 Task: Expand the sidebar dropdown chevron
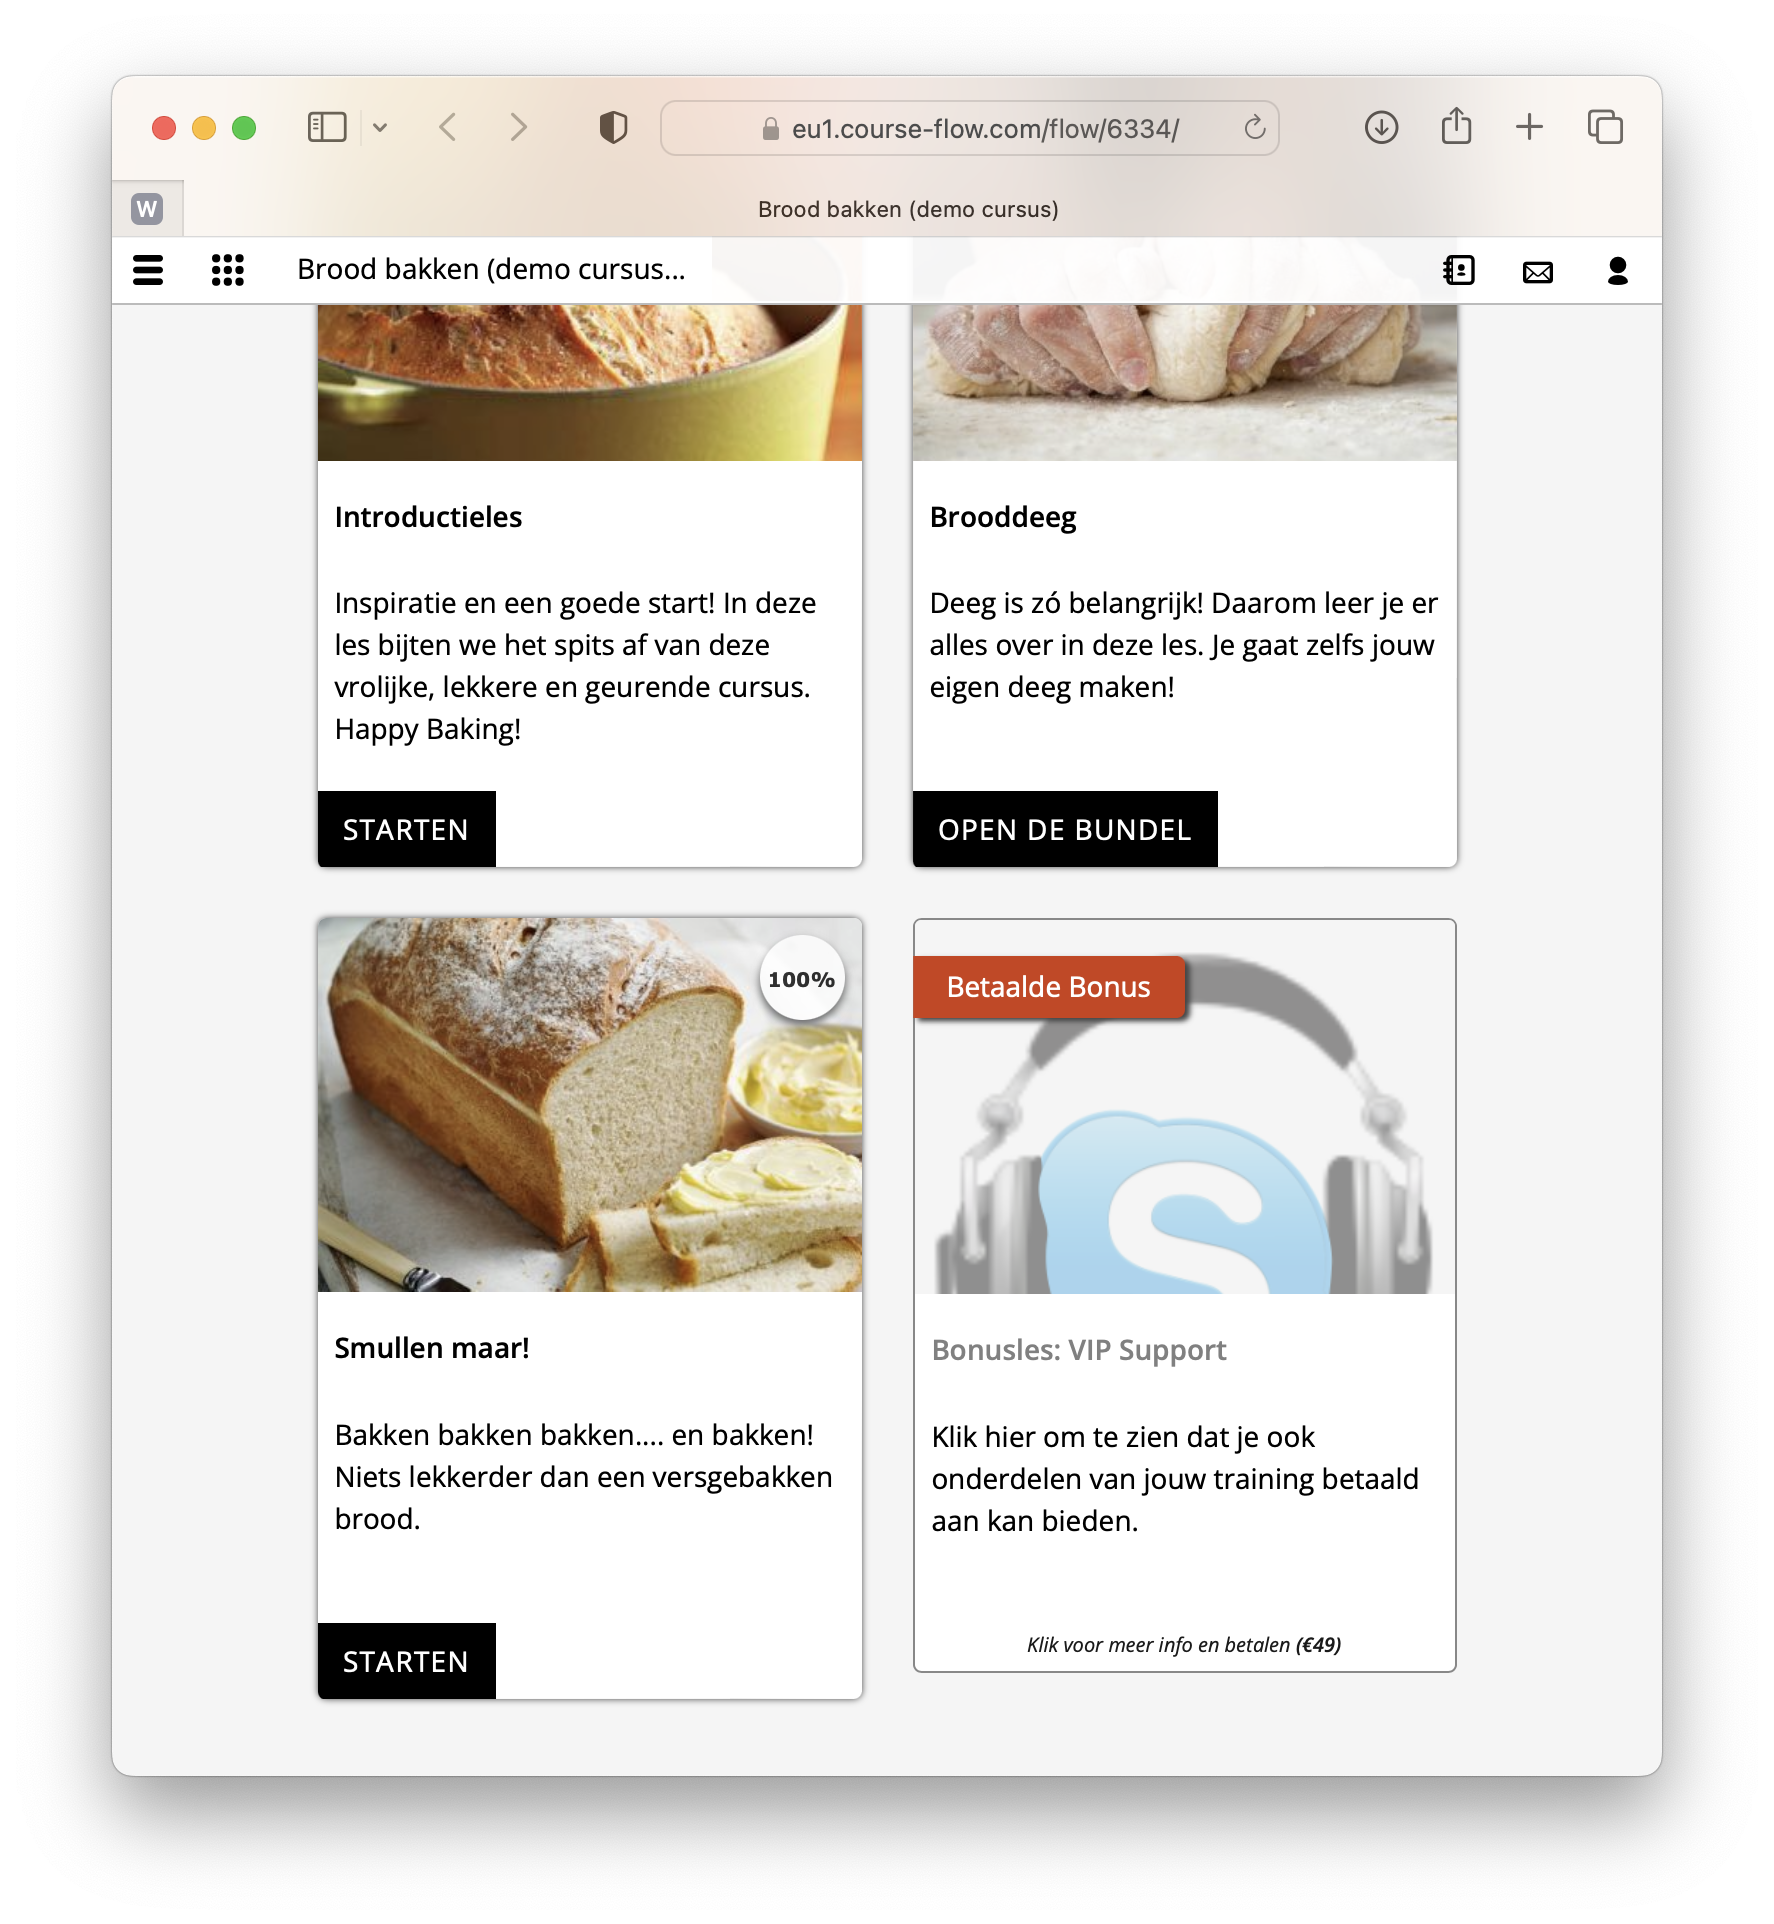coord(380,127)
